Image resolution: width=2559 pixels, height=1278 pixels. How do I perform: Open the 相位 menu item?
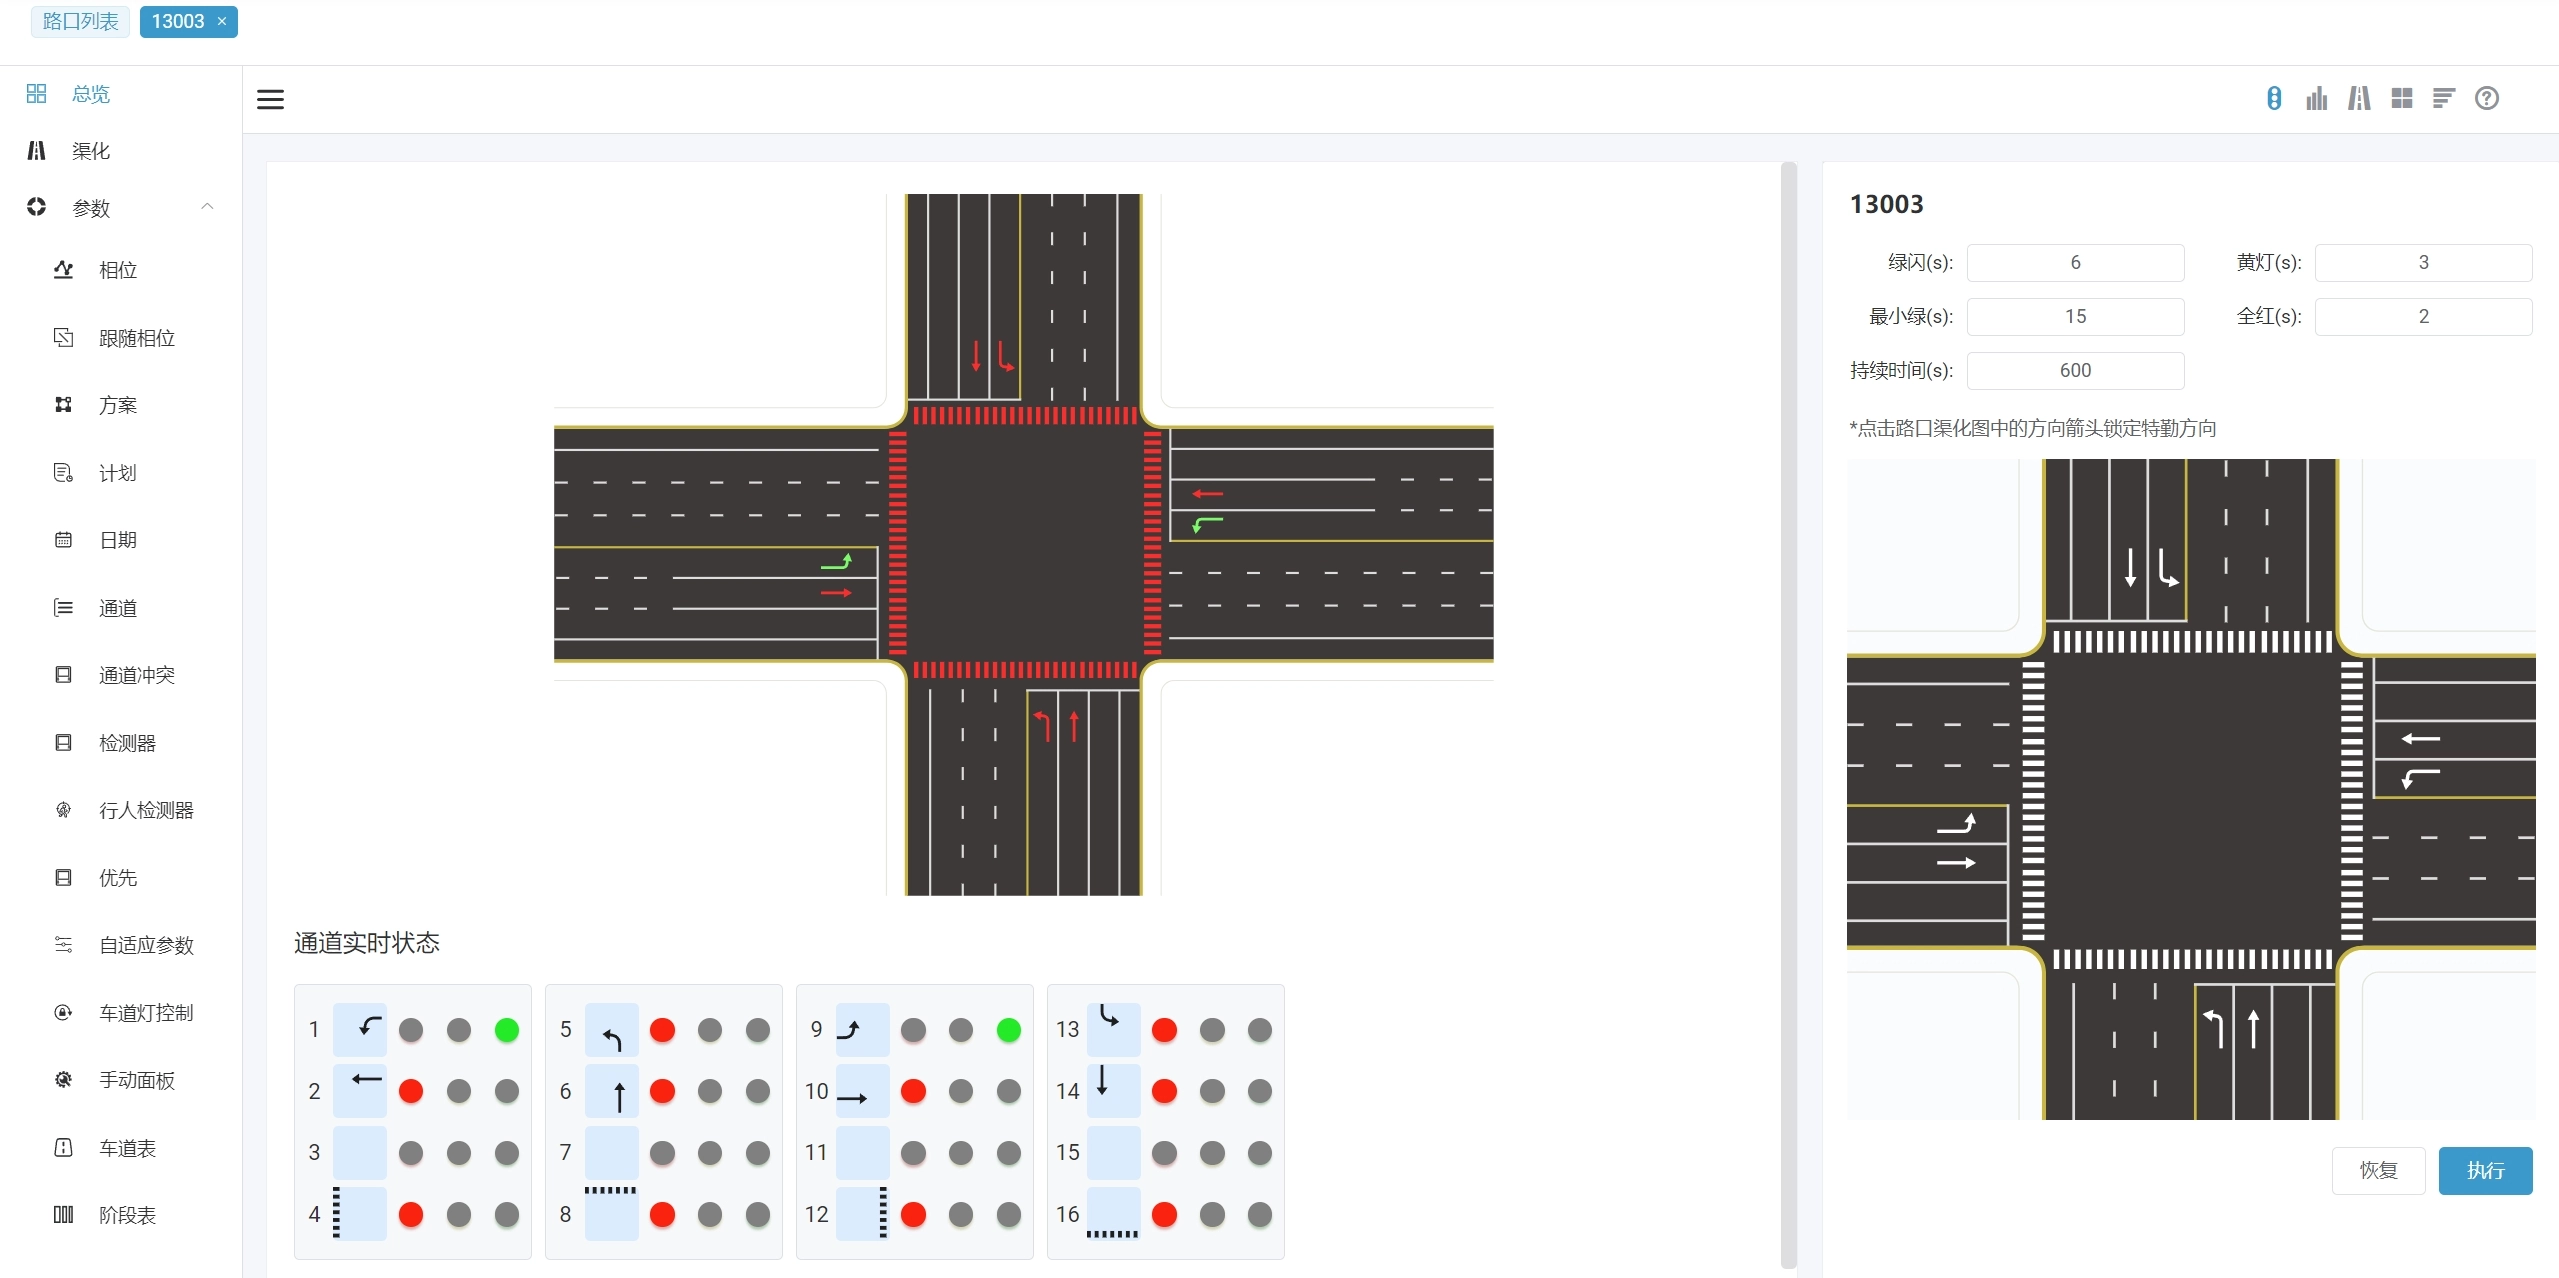pos(117,270)
